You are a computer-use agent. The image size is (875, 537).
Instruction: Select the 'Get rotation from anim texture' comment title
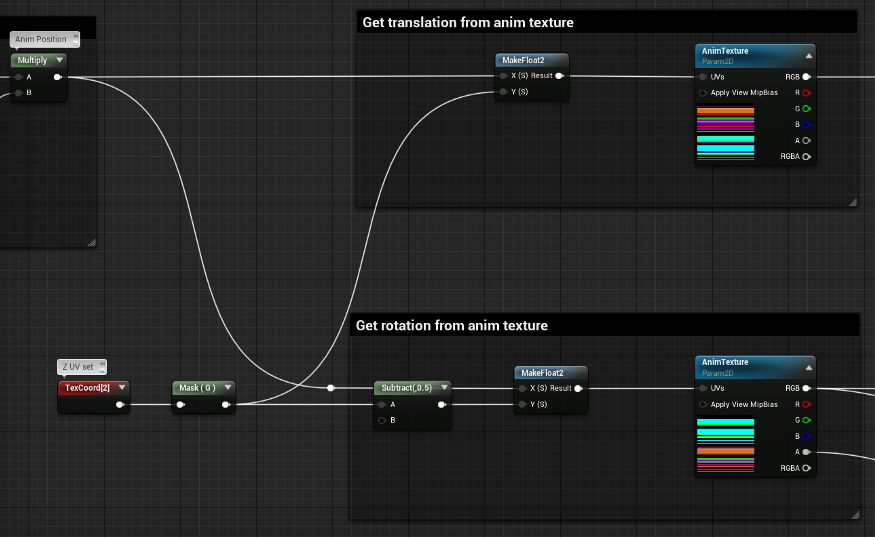(451, 325)
